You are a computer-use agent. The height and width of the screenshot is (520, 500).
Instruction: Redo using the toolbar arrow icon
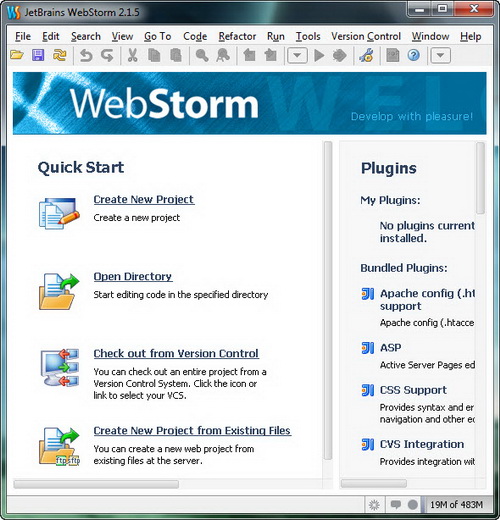point(107,55)
